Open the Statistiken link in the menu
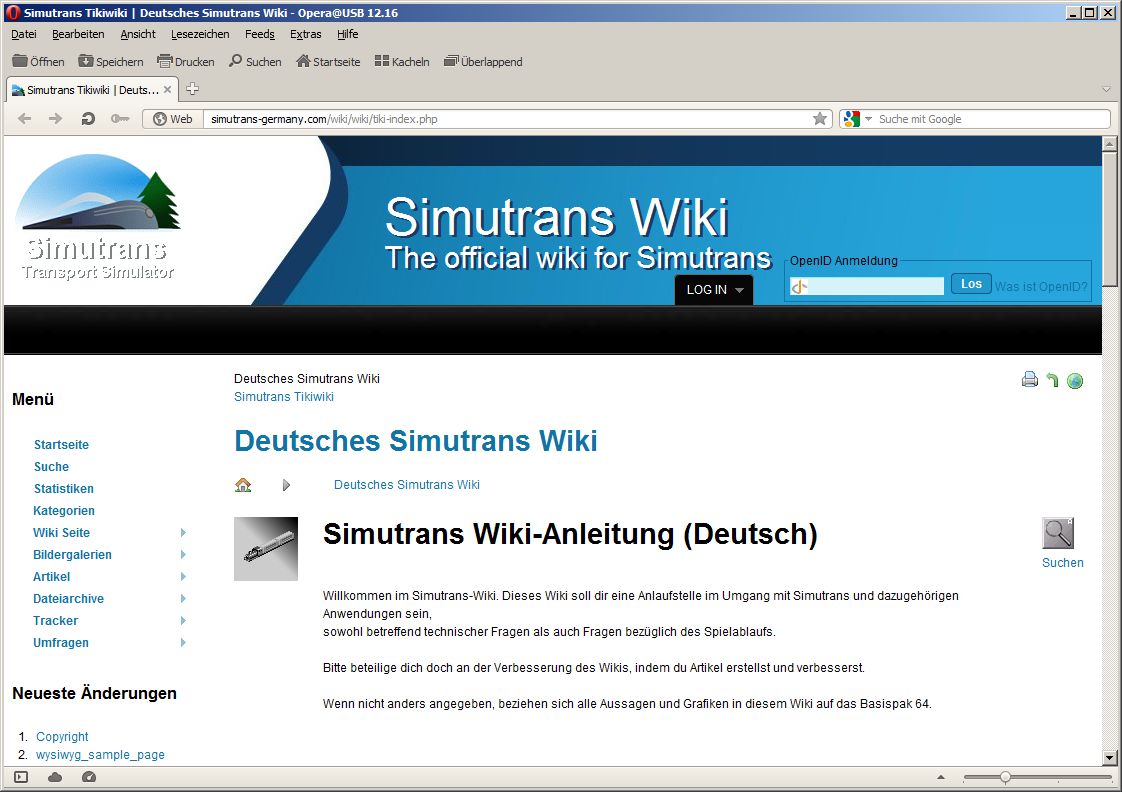 click(64, 489)
